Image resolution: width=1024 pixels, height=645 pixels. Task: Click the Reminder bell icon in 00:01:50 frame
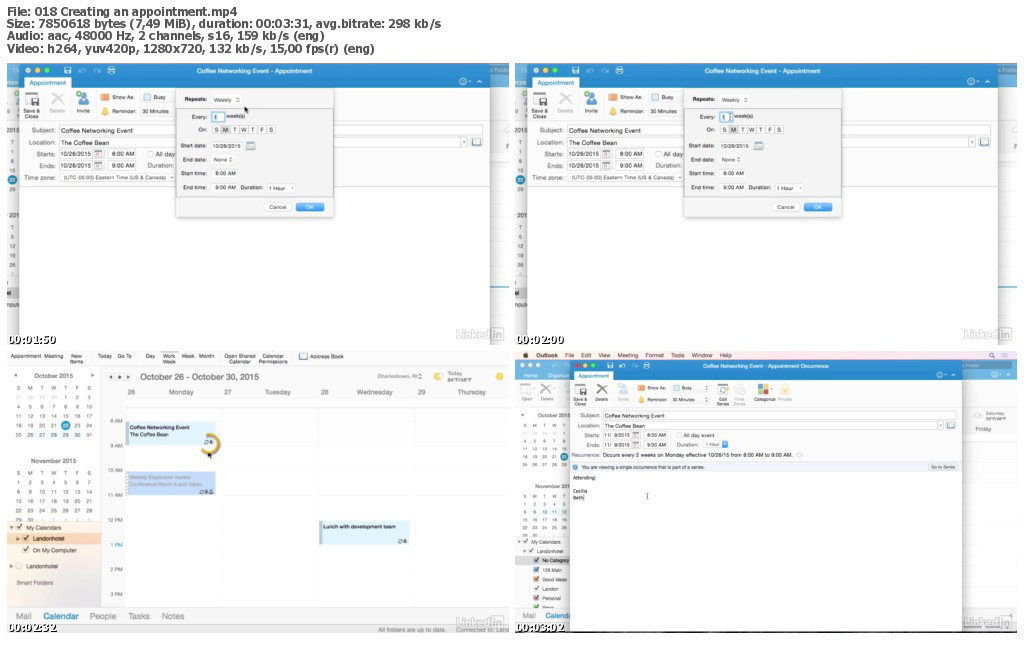pos(105,111)
